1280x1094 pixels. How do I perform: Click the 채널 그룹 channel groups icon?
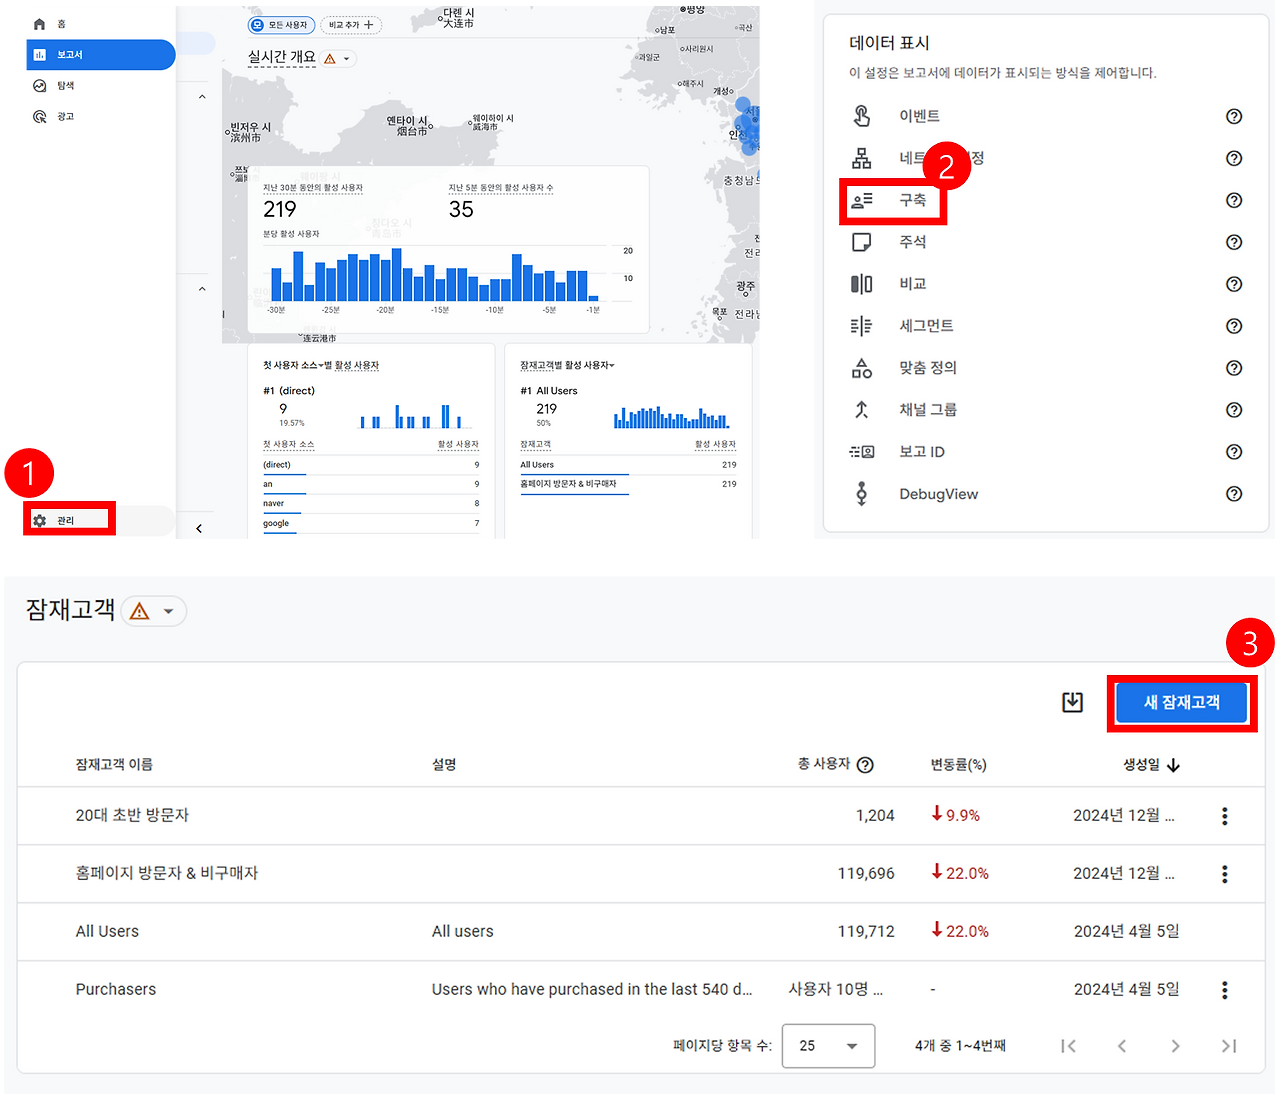[x=861, y=410]
